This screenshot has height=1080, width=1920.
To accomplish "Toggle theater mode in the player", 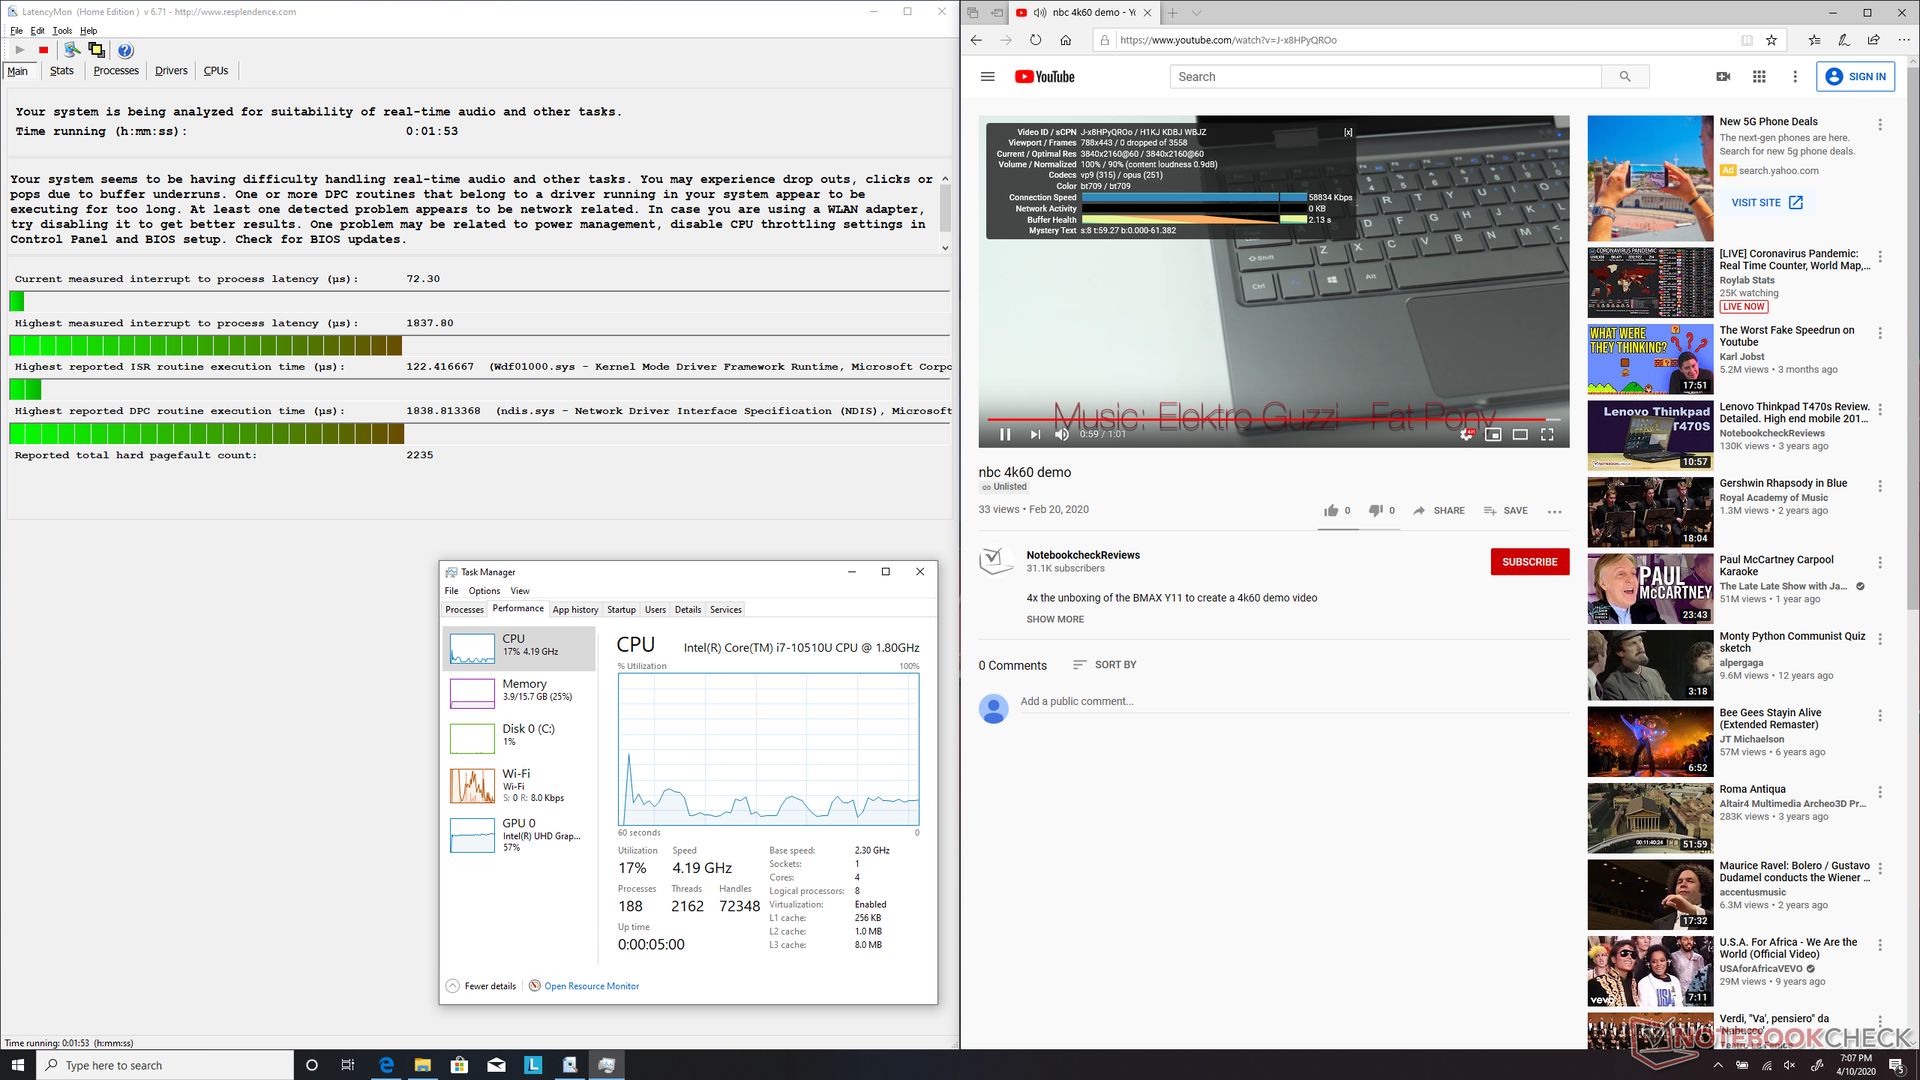I will (1520, 434).
